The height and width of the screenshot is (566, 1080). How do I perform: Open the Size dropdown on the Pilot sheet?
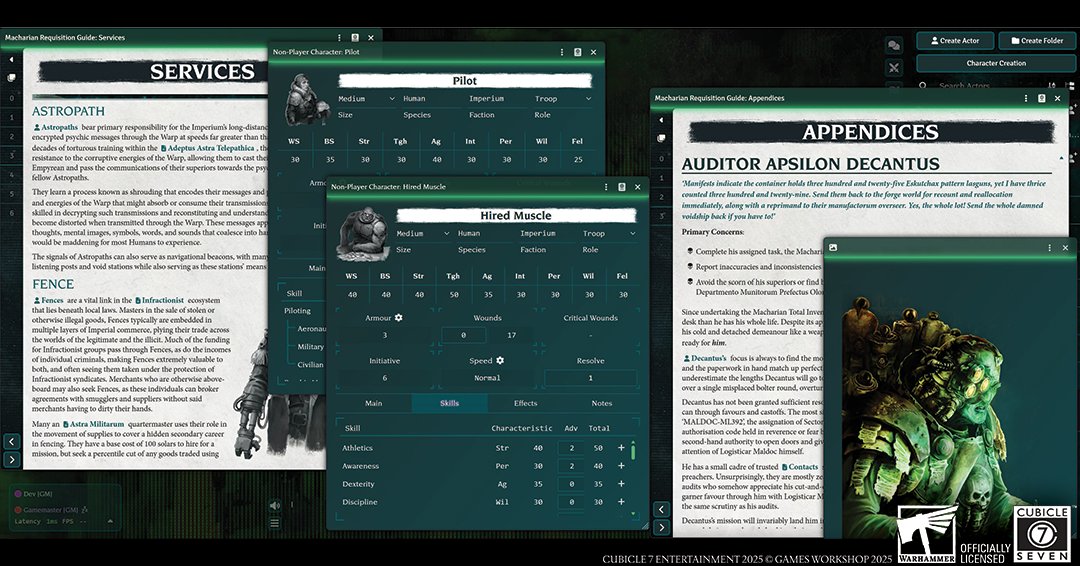[366, 99]
